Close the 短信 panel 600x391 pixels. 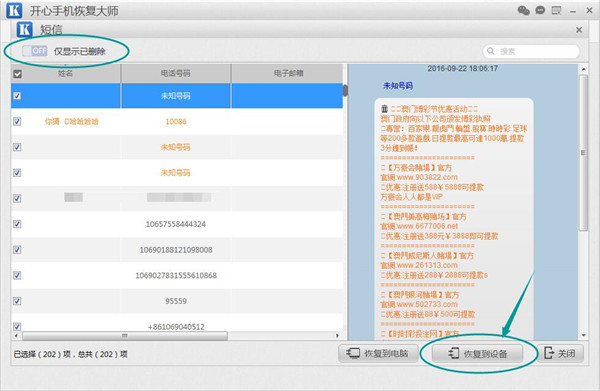pyautogui.click(x=579, y=30)
